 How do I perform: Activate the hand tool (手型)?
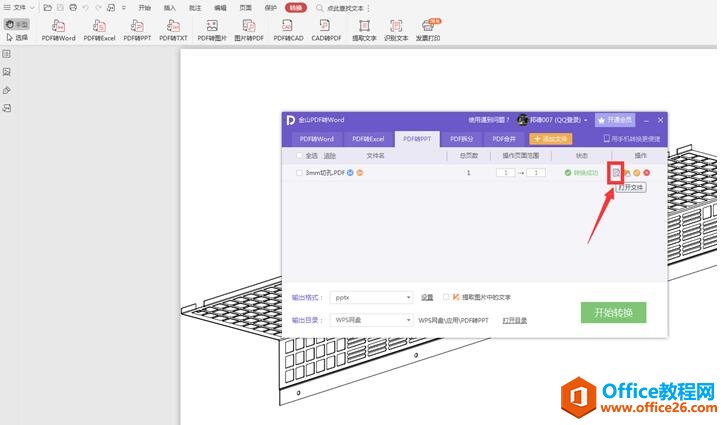click(17, 24)
